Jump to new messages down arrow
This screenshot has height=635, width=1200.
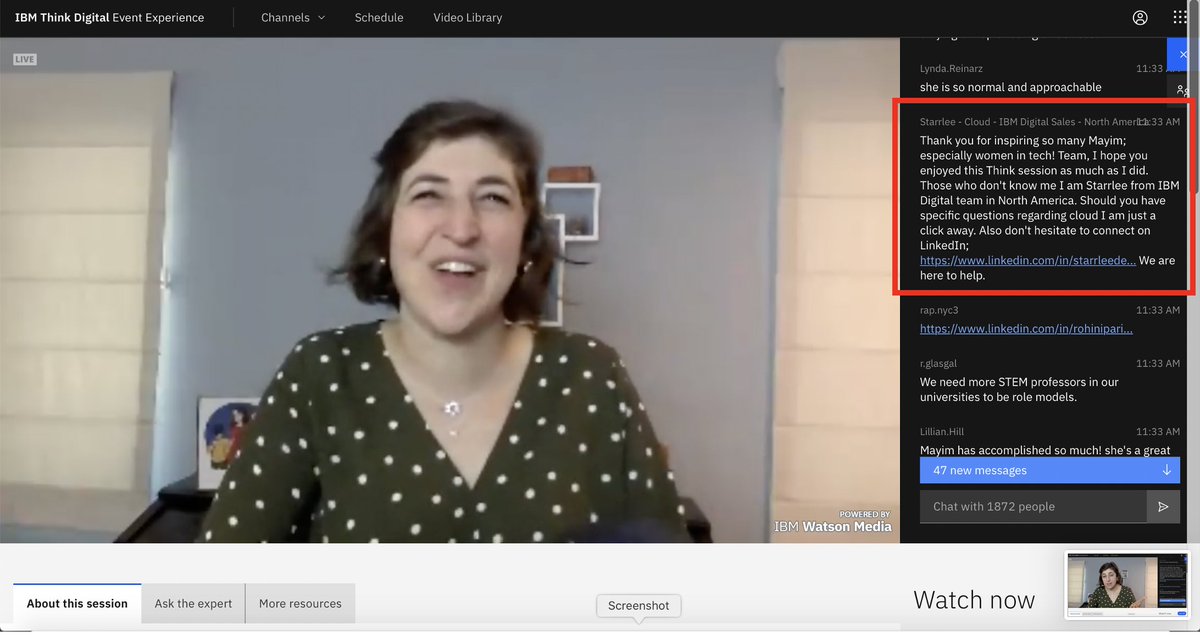(1166, 470)
